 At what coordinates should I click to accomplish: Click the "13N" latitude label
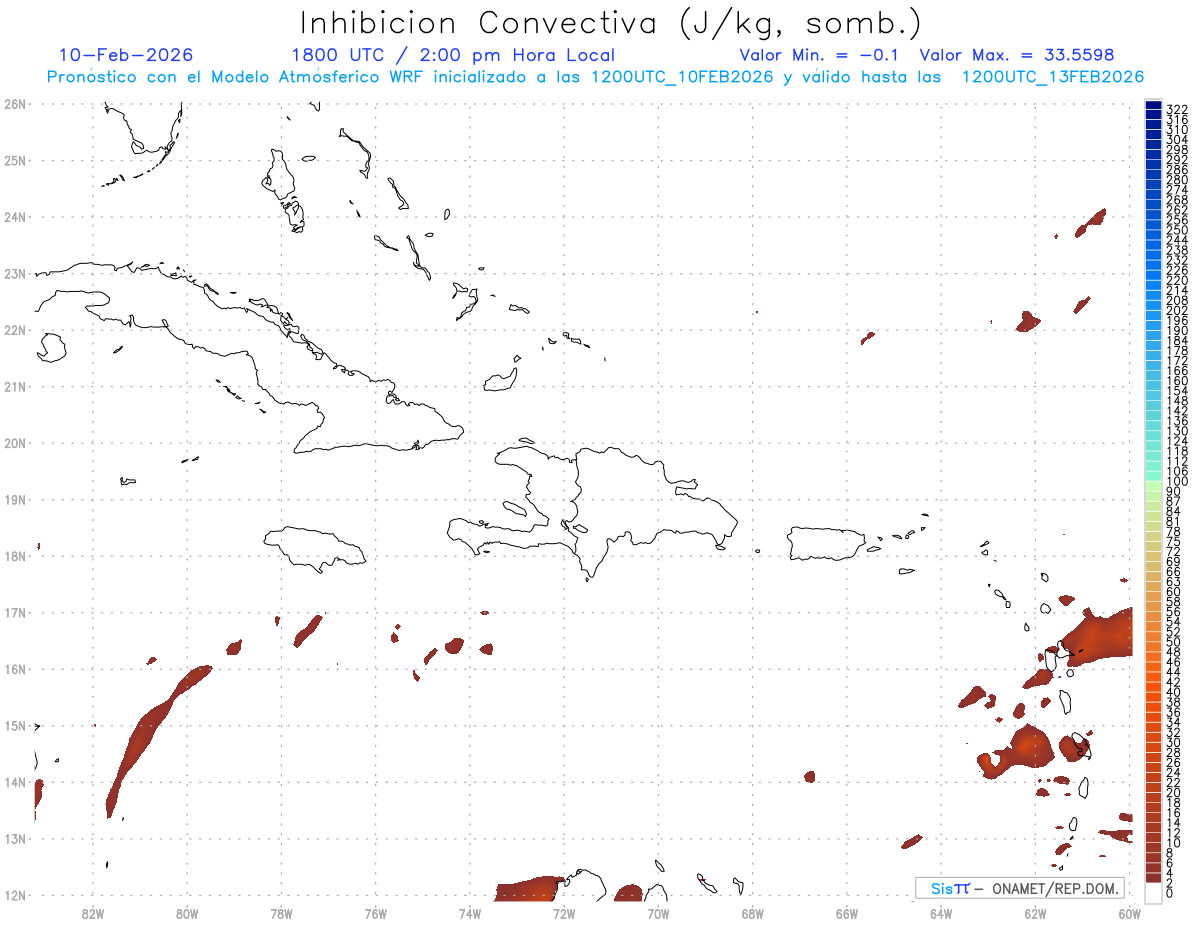coord(14,838)
